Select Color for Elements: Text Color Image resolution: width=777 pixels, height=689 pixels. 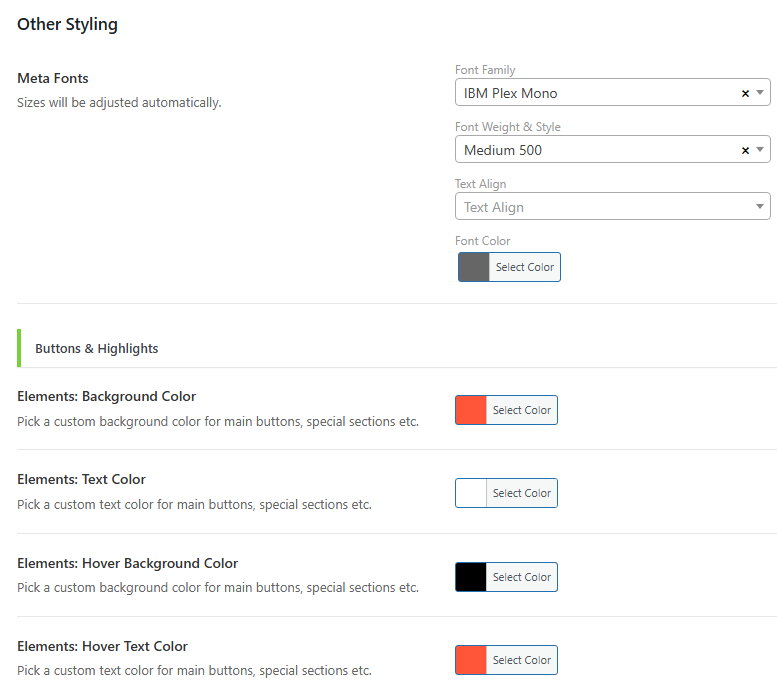pos(521,493)
